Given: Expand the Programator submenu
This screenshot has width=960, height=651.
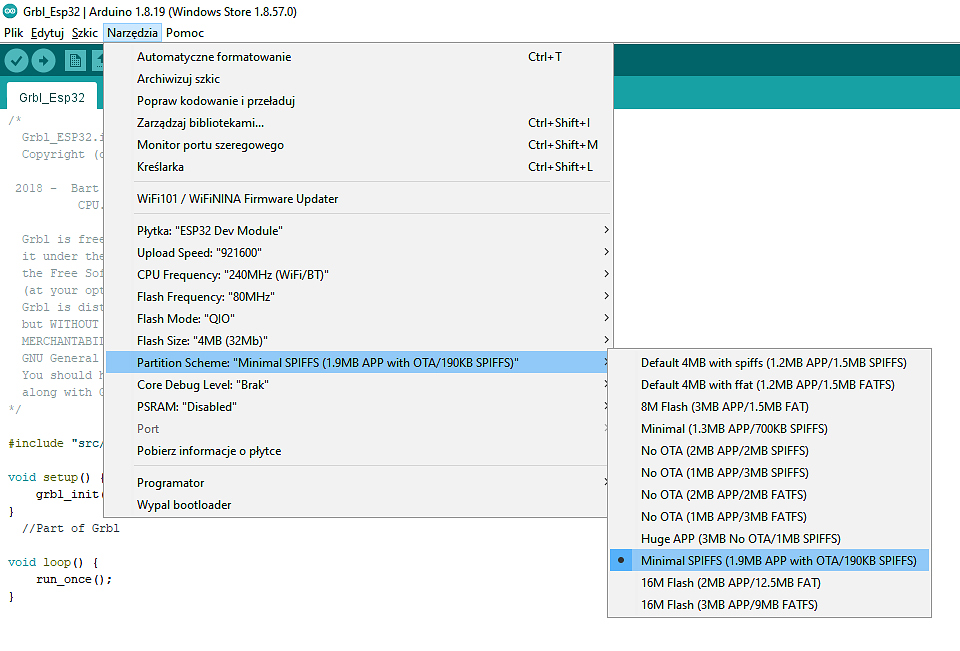Looking at the screenshot, I should [x=358, y=483].
